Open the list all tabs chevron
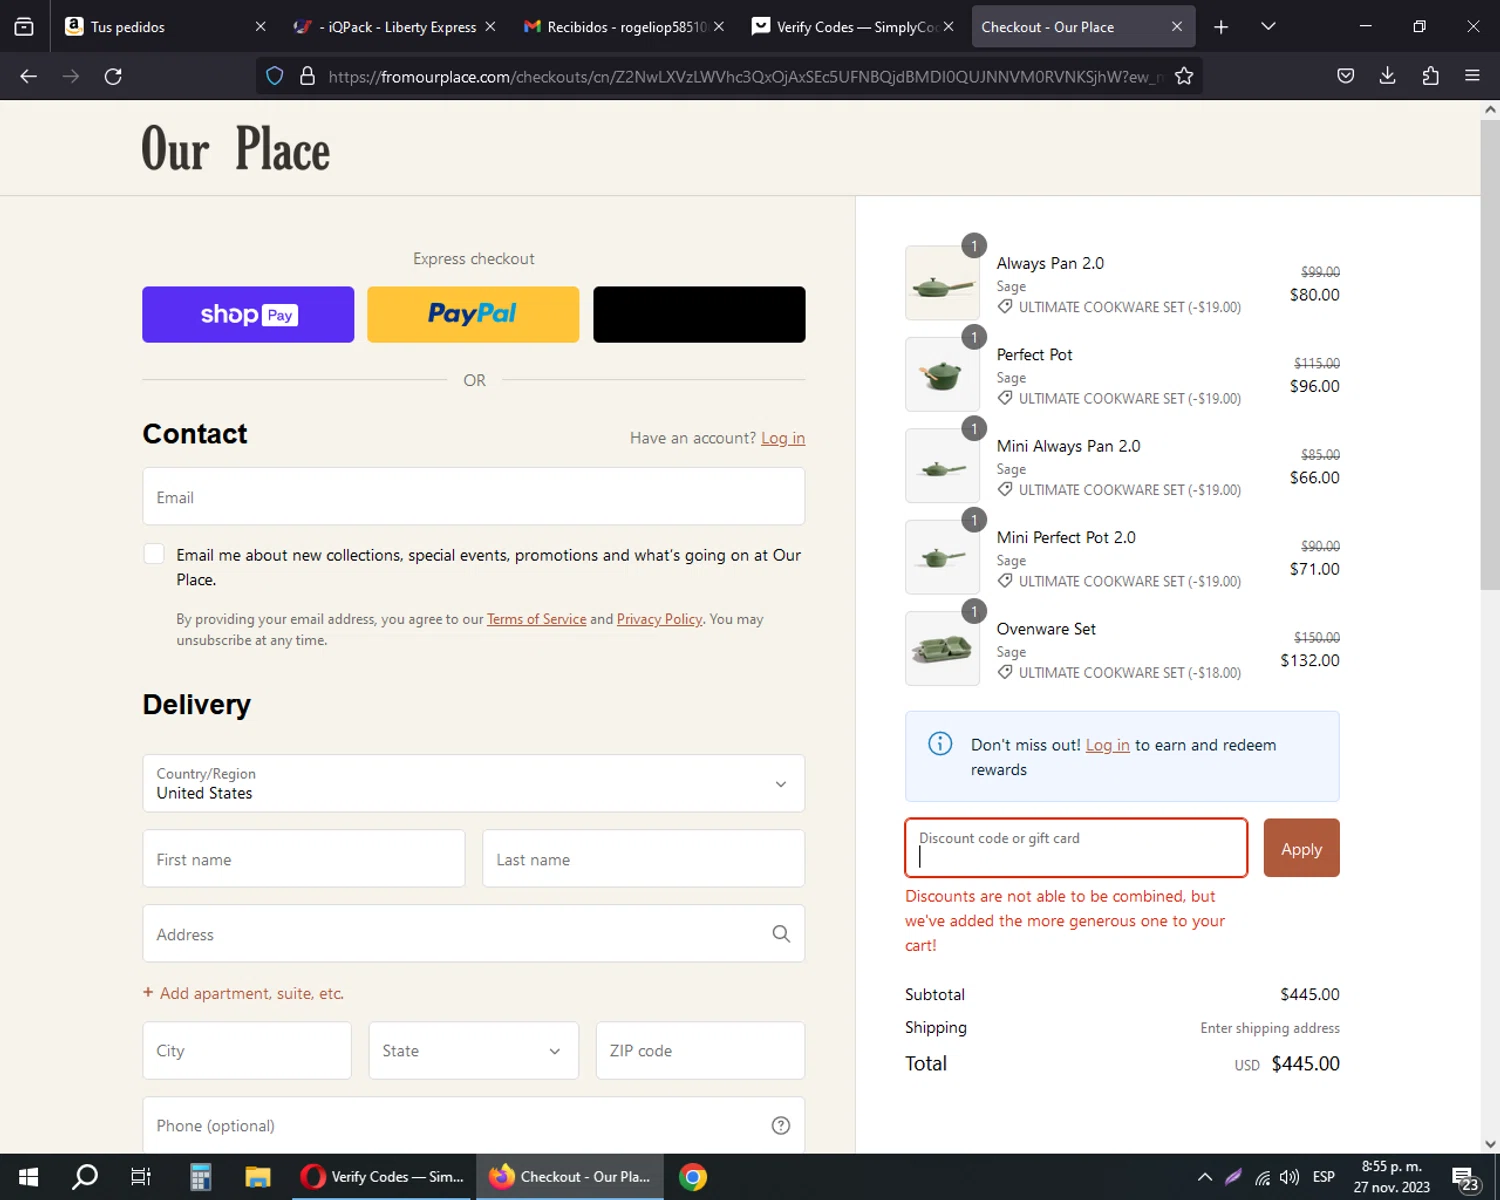This screenshot has height=1200, width=1500. click(x=1268, y=27)
